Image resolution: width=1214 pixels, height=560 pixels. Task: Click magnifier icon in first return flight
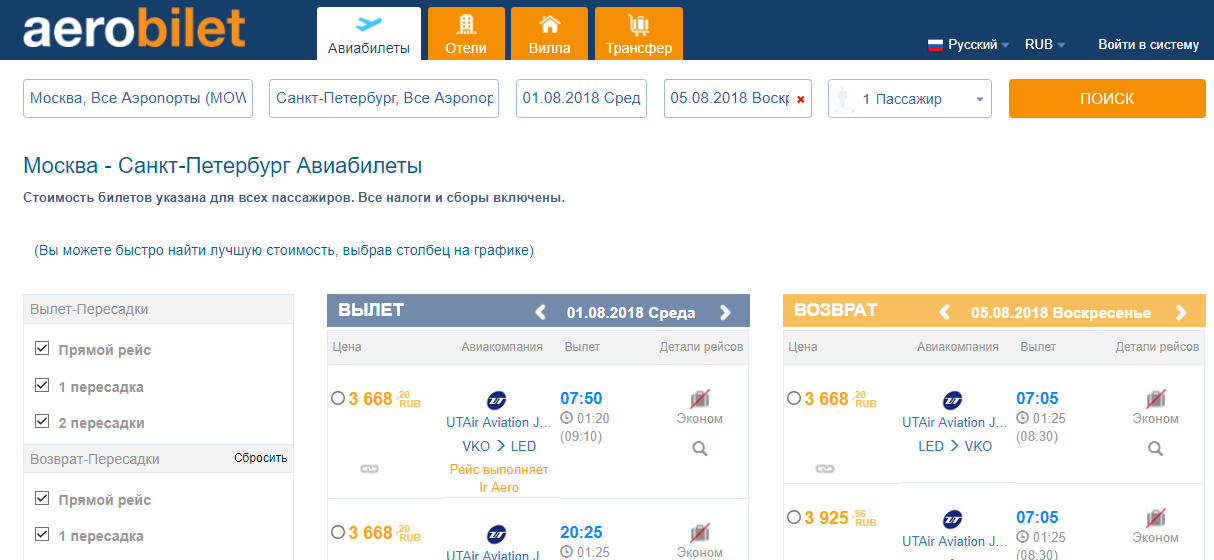[1156, 448]
